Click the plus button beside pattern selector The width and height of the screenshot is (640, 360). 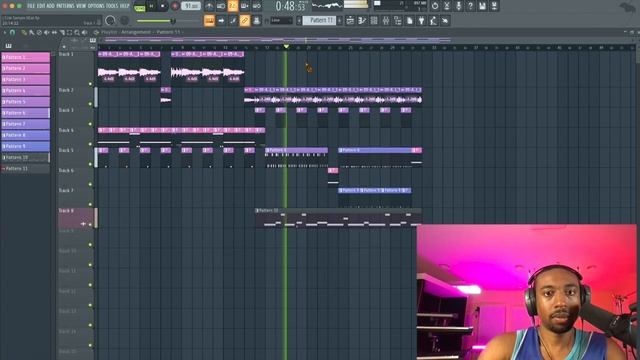tap(340, 20)
